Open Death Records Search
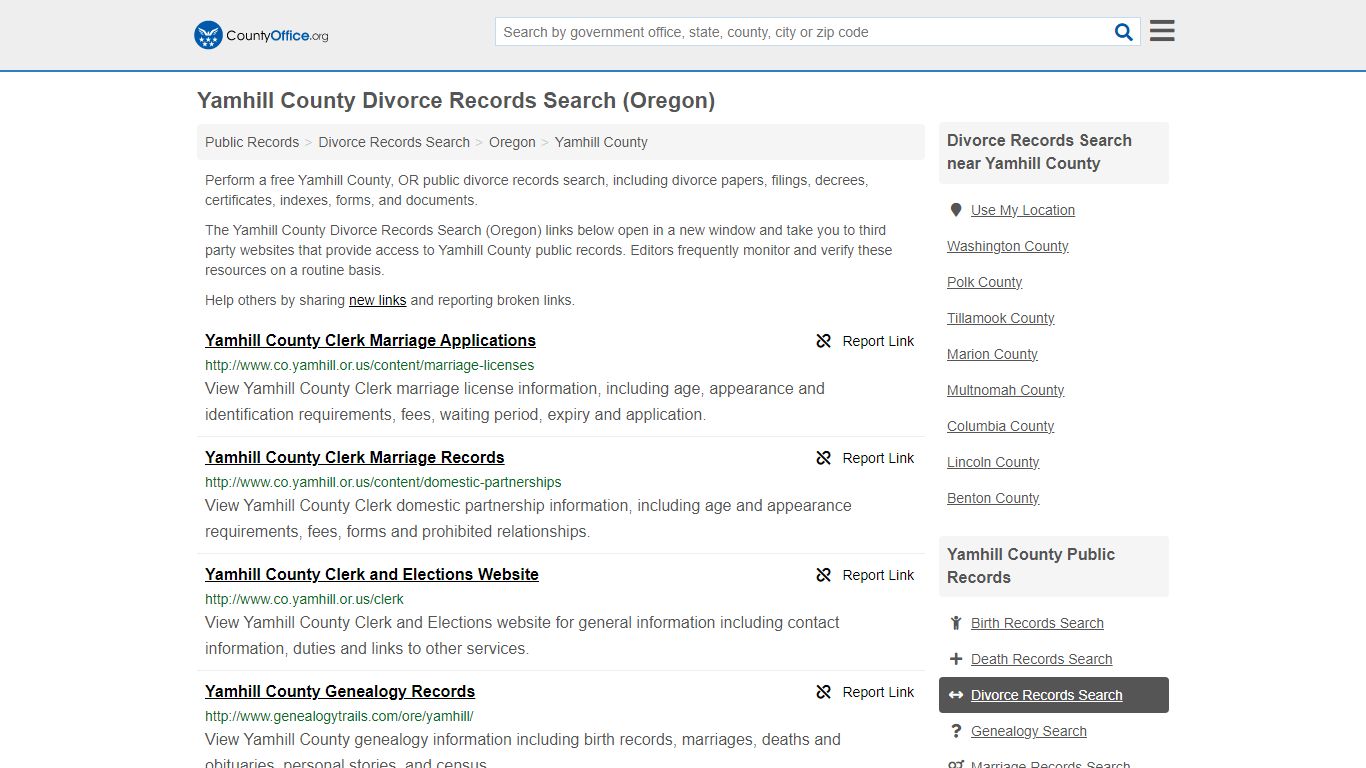Viewport: 1366px width, 768px height. tap(1041, 659)
